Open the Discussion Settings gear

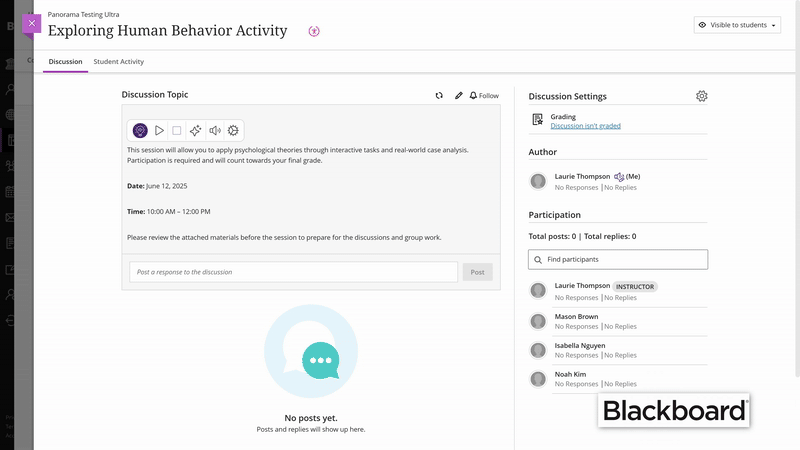point(702,96)
